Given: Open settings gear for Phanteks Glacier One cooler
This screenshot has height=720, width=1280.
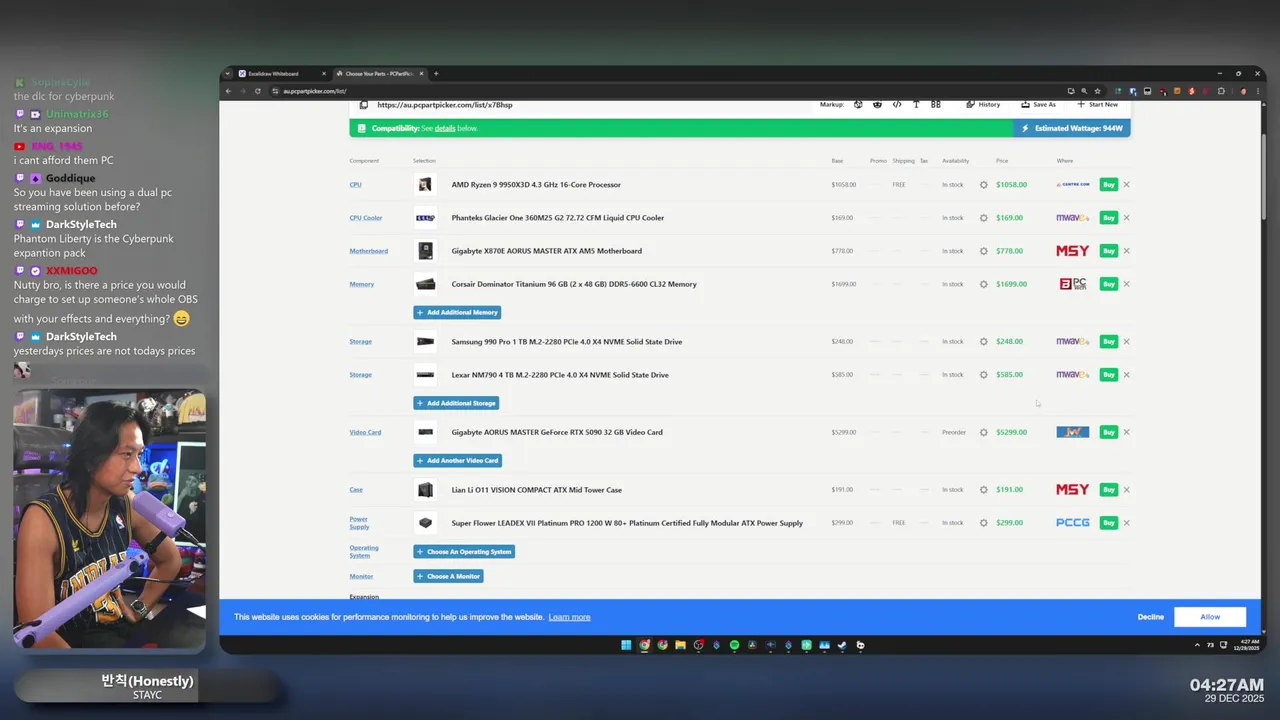Looking at the screenshot, I should tap(983, 218).
